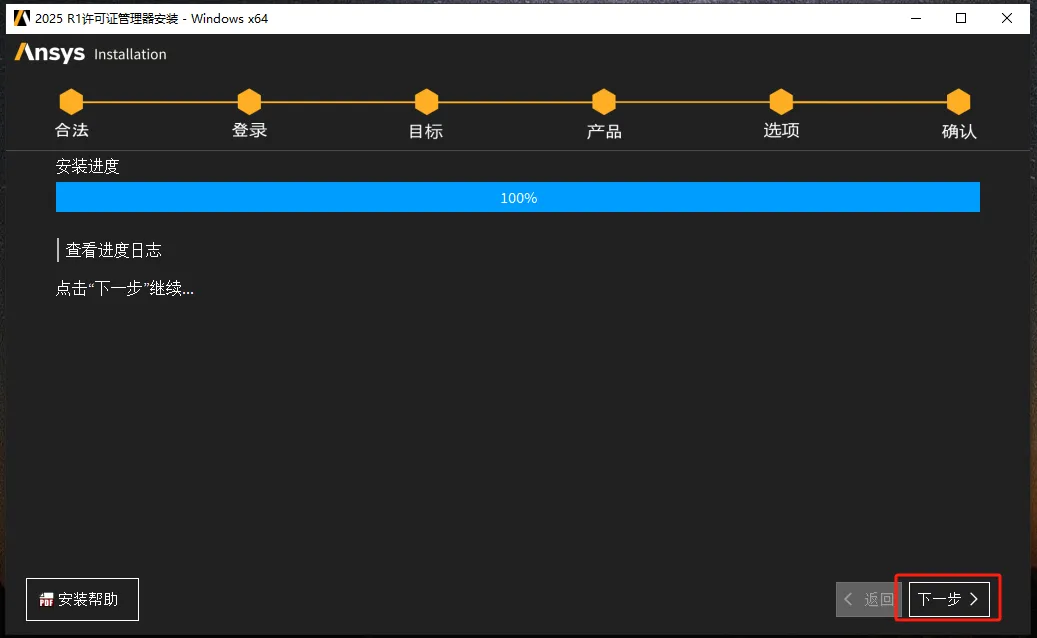The image size is (1037, 638).
Task: Click the 安装进度 heading text
Action: click(87, 166)
